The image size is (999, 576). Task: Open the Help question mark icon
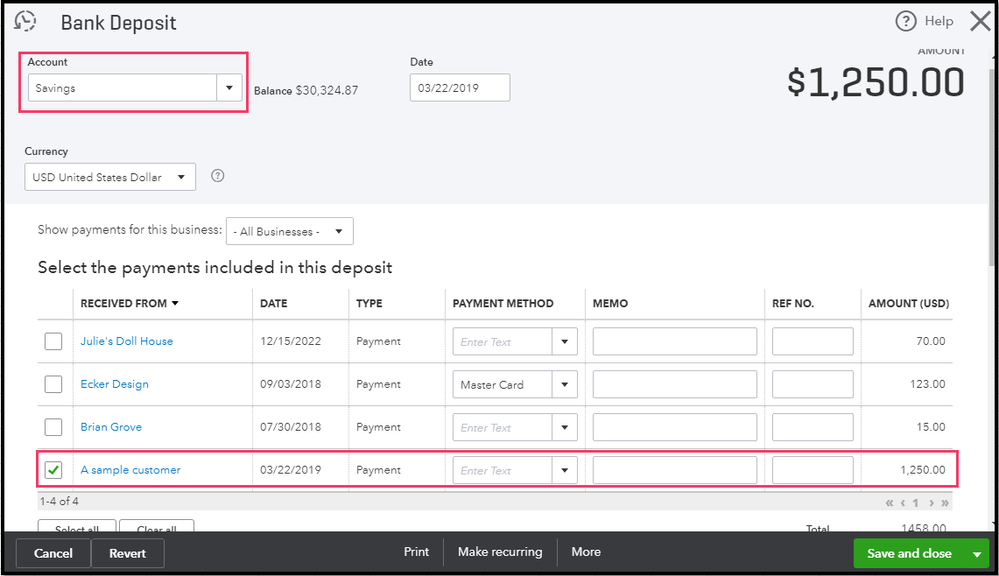pos(905,21)
